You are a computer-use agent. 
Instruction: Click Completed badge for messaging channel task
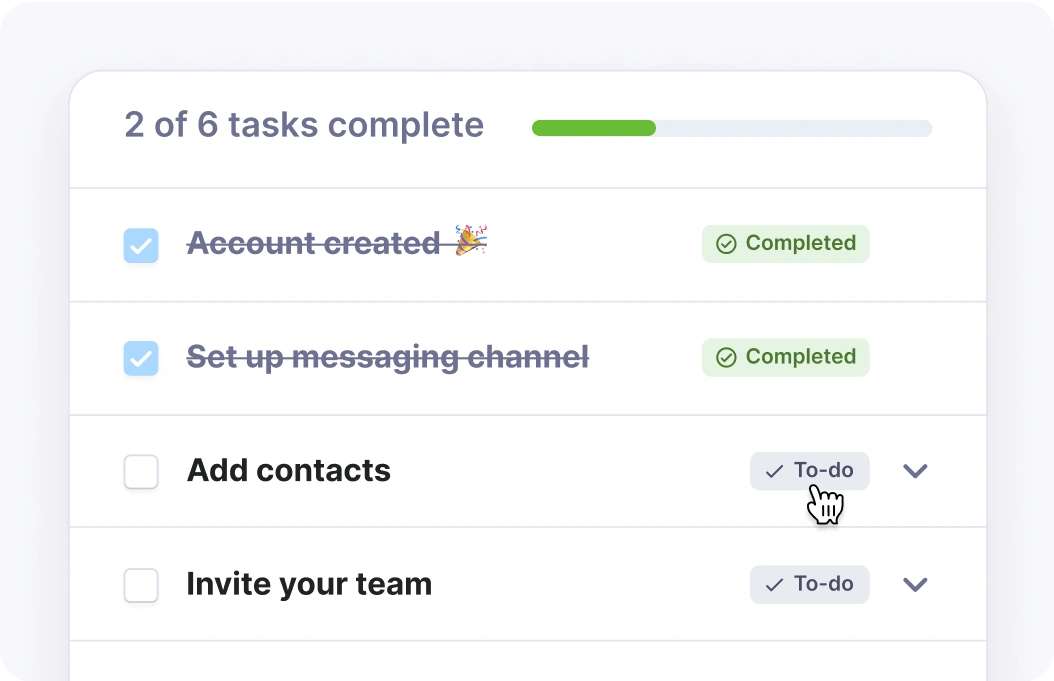click(x=785, y=357)
